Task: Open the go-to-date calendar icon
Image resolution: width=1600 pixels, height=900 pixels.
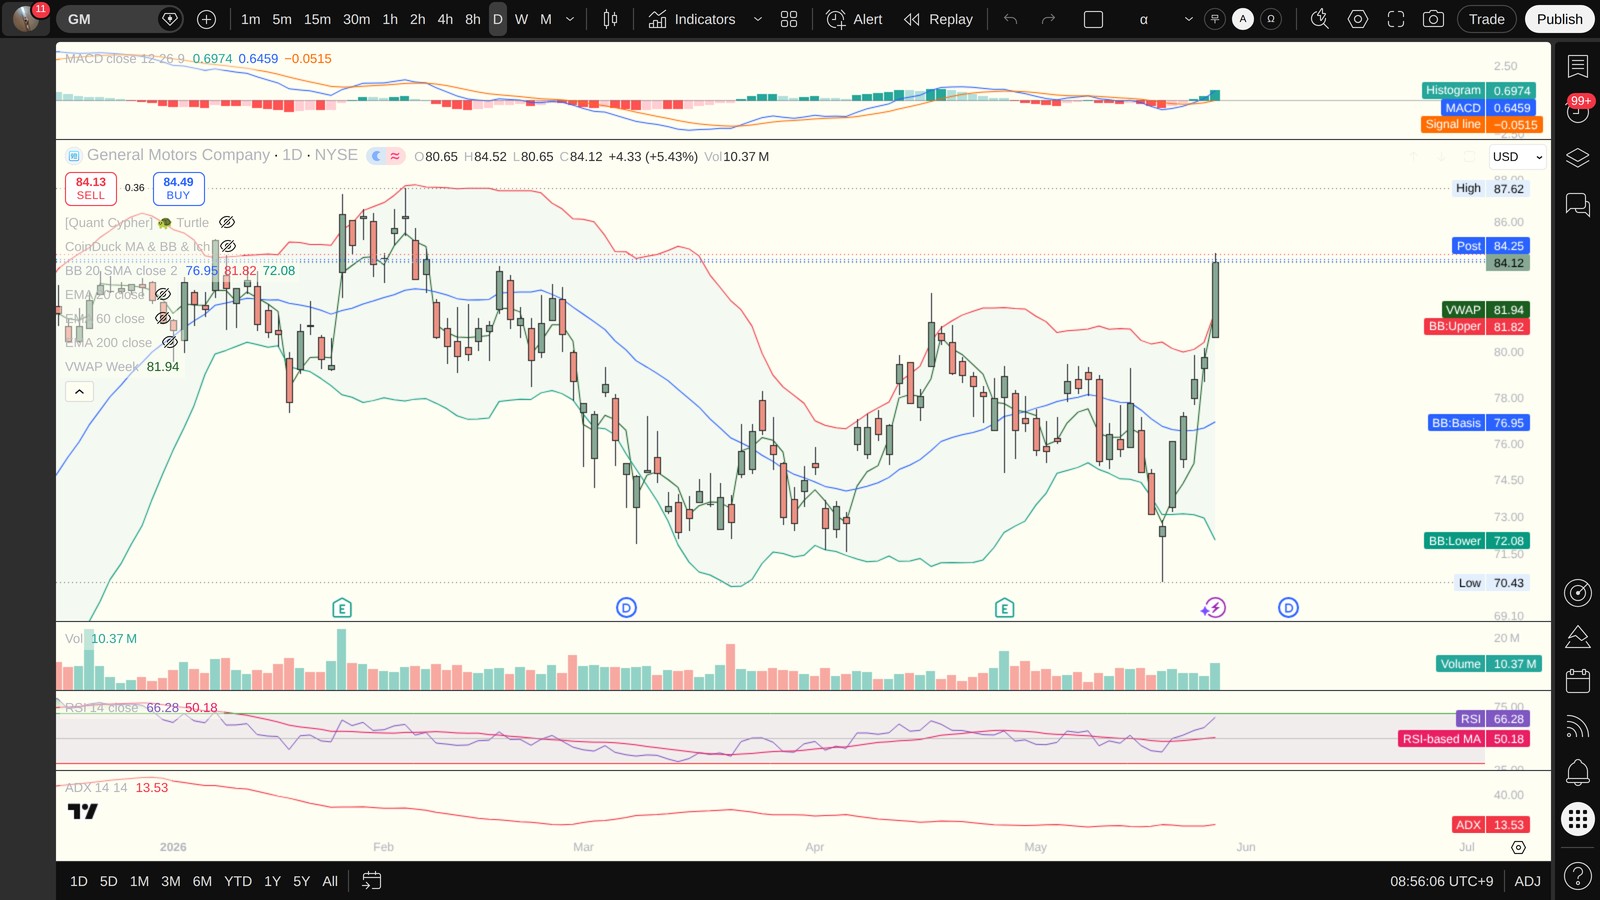Action: [371, 881]
